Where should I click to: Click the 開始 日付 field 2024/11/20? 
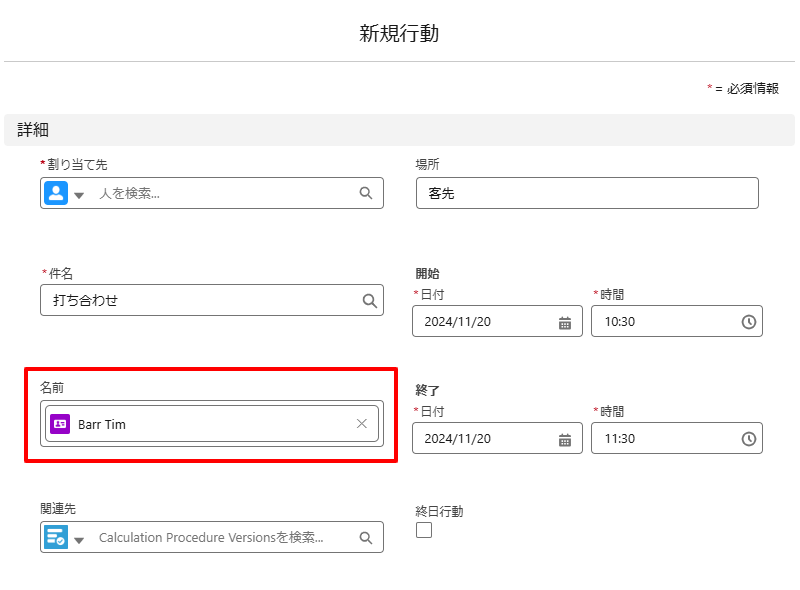click(x=497, y=322)
